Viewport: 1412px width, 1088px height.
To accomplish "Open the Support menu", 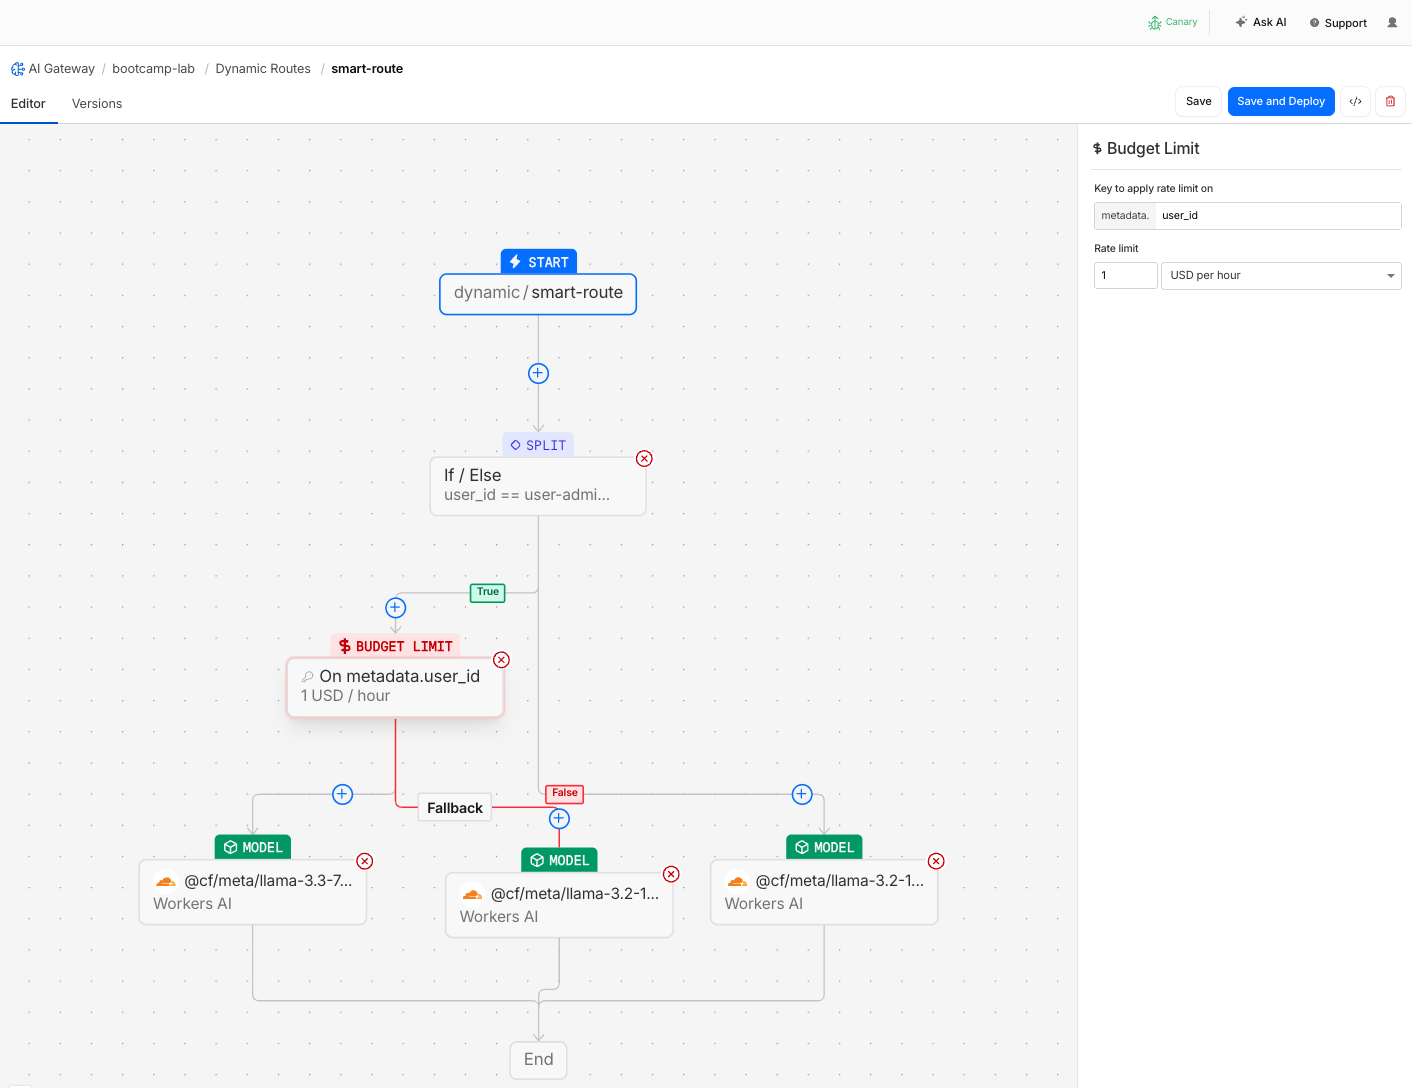I will (x=1338, y=23).
